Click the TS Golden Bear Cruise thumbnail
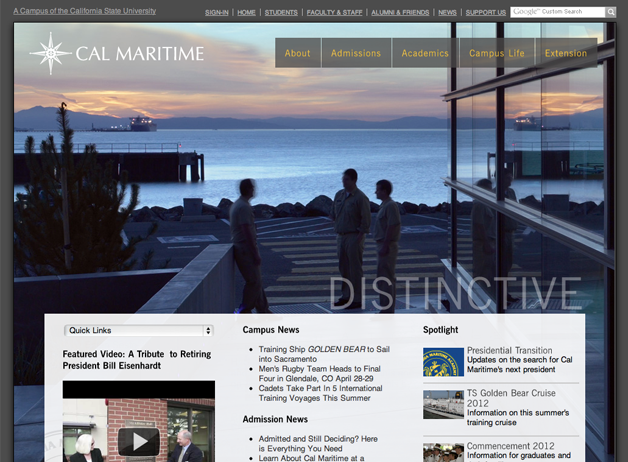The width and height of the screenshot is (628, 462). pyautogui.click(x=443, y=405)
